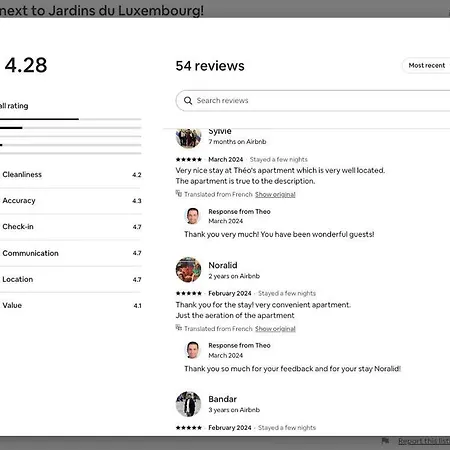The image size is (450, 450).
Task: Click the translate icon under Sylvie's review
Action: click(179, 193)
